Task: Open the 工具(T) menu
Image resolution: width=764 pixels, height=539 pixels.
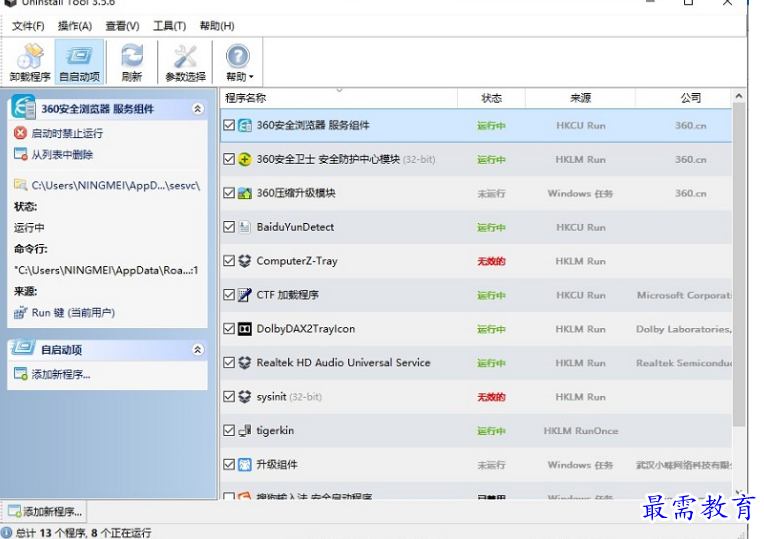Action: pos(169,26)
